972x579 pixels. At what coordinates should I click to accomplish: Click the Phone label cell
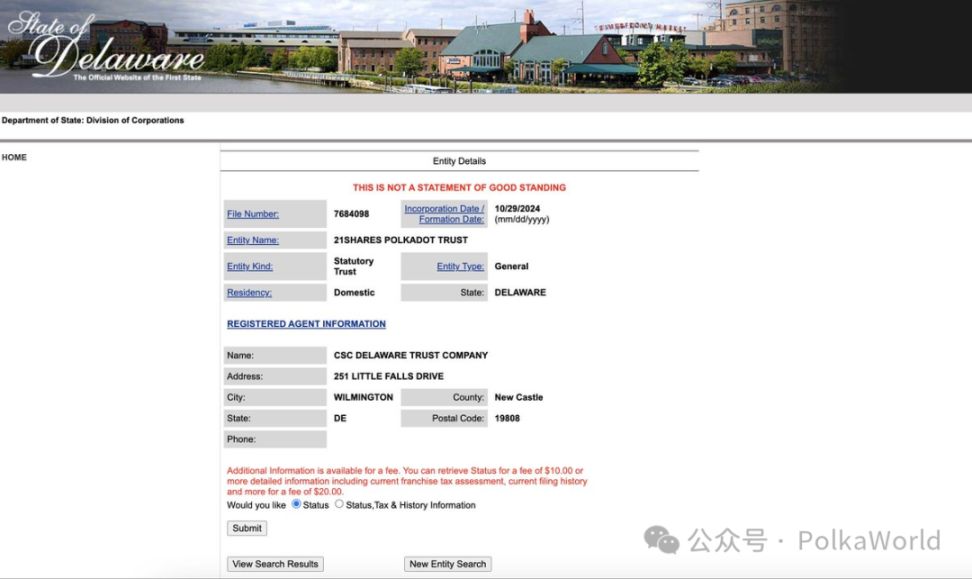click(x=275, y=440)
